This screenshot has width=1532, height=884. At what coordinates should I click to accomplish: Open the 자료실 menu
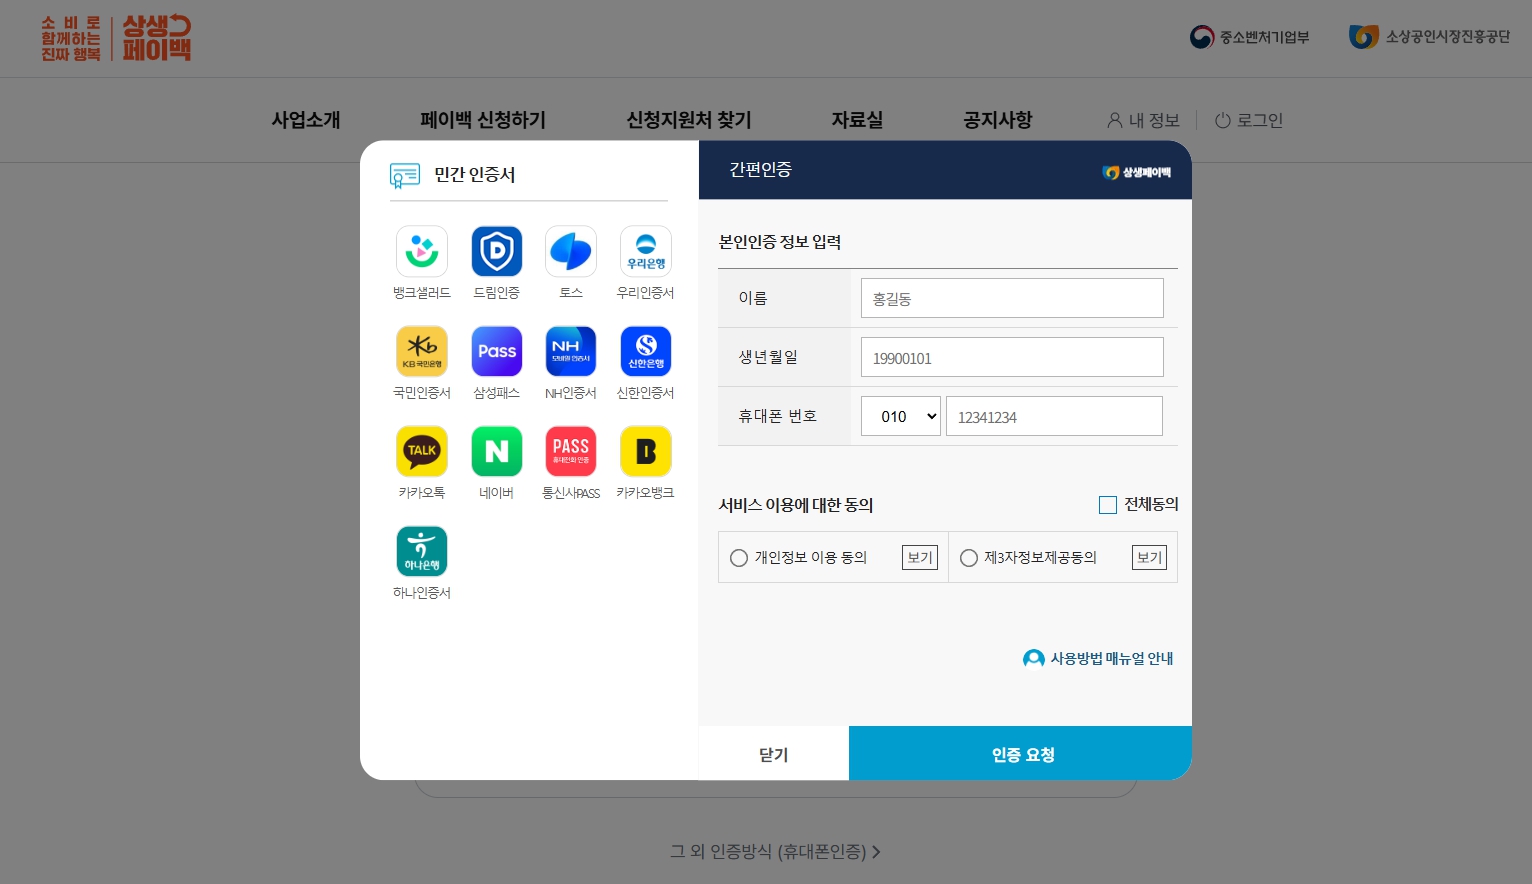(x=857, y=120)
